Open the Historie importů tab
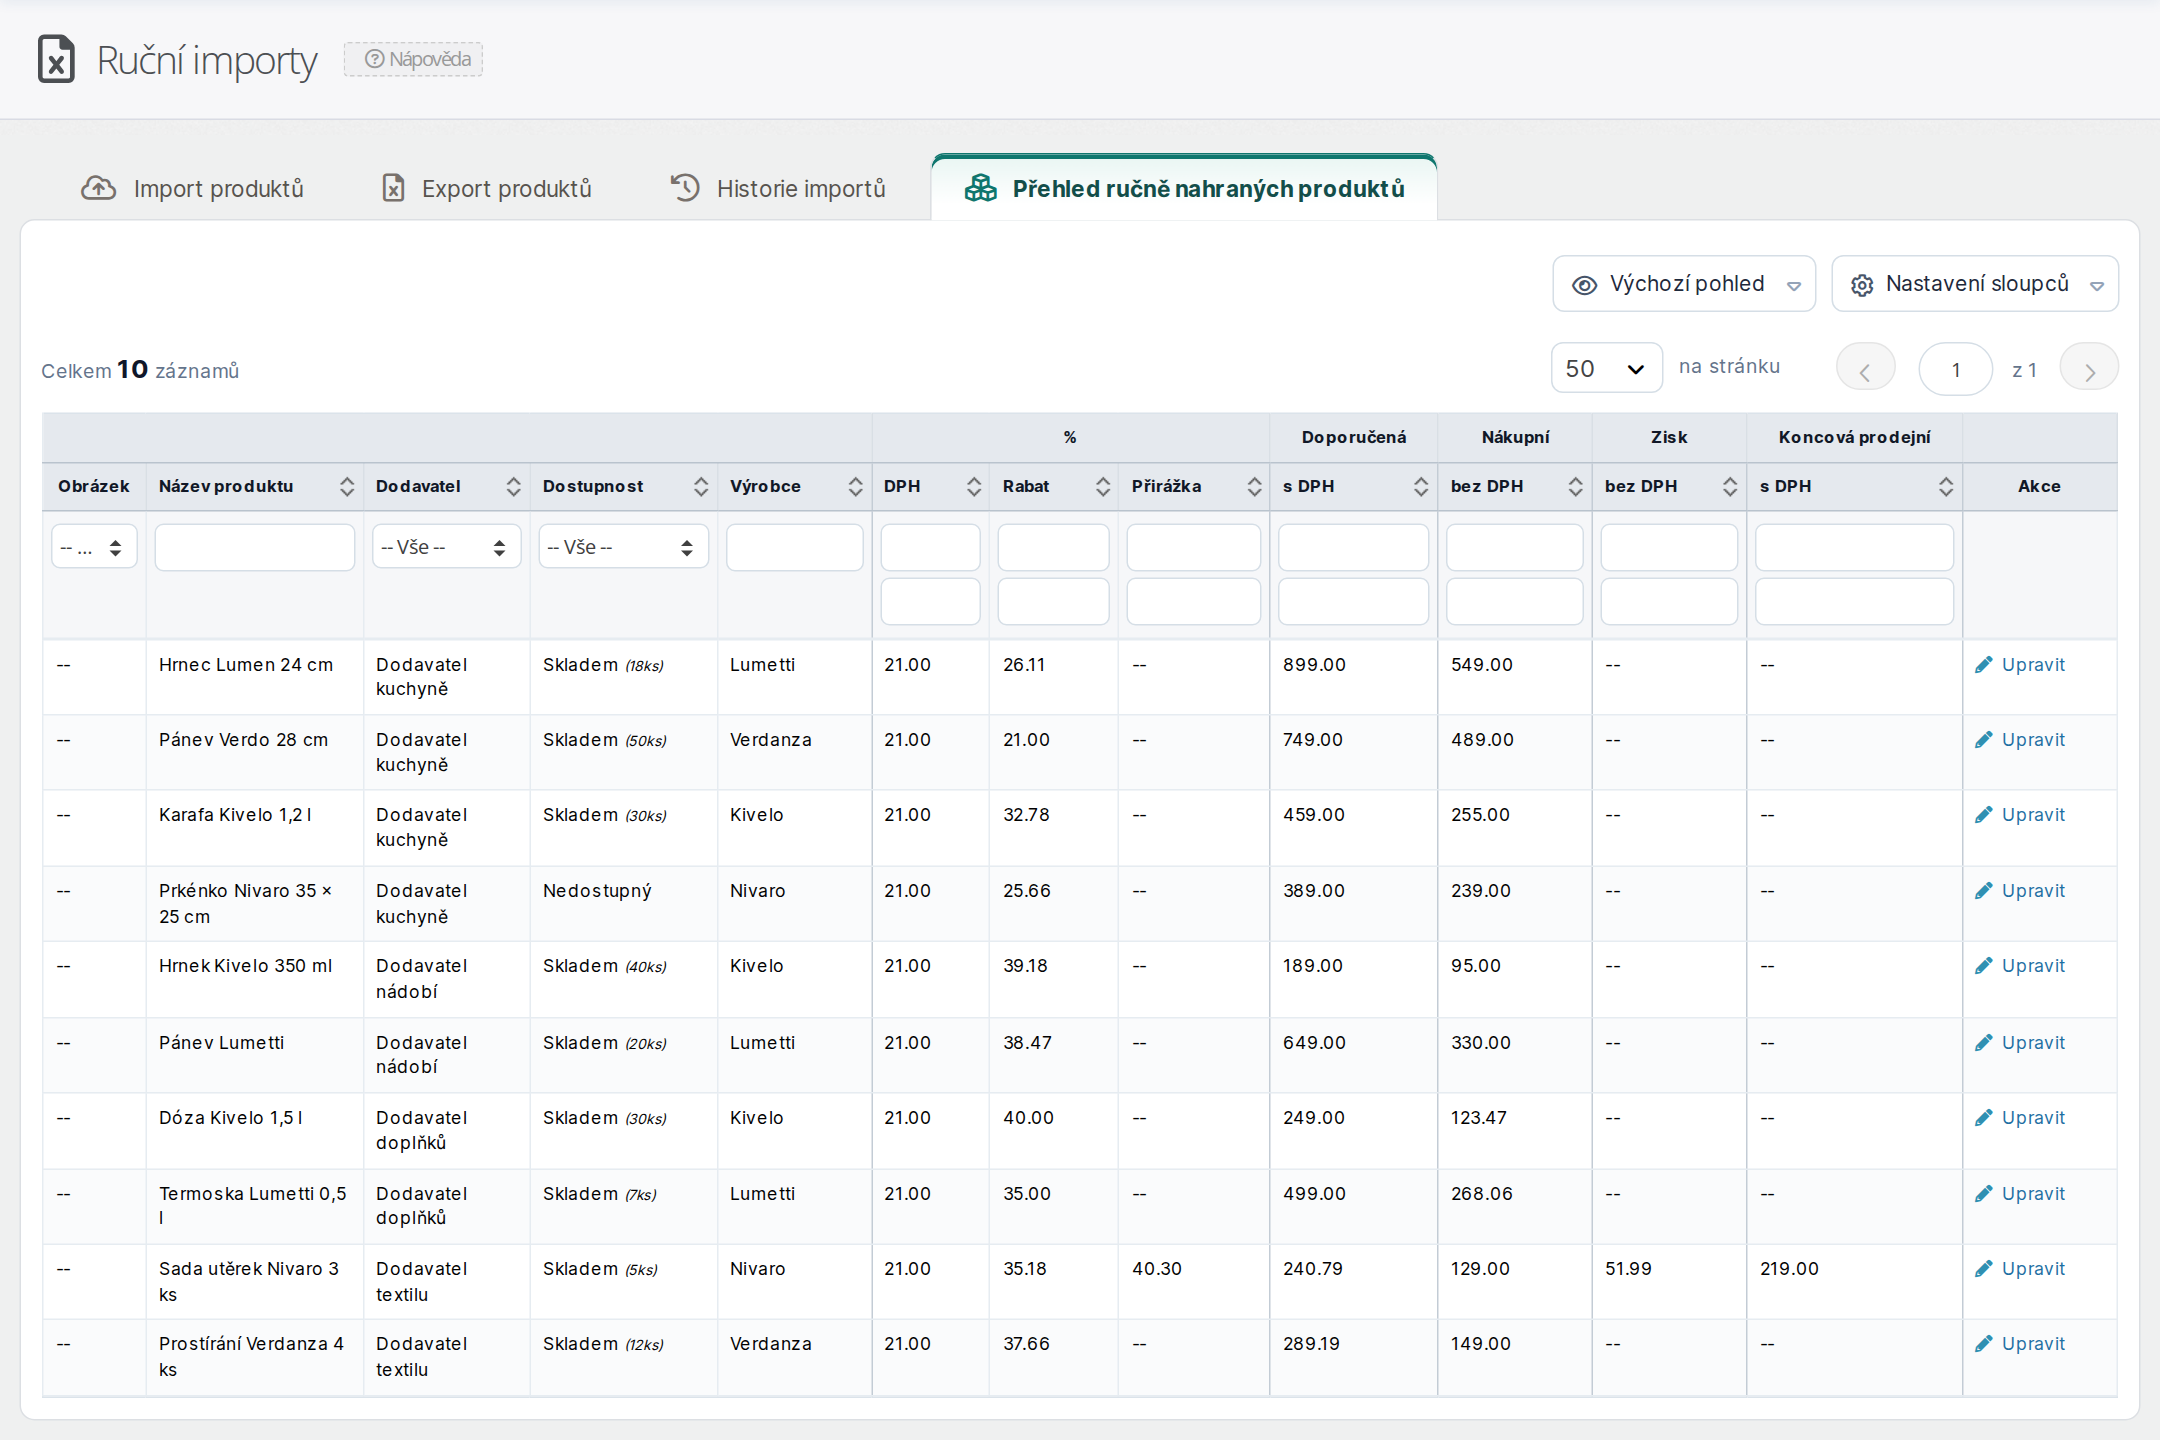 pyautogui.click(x=778, y=188)
